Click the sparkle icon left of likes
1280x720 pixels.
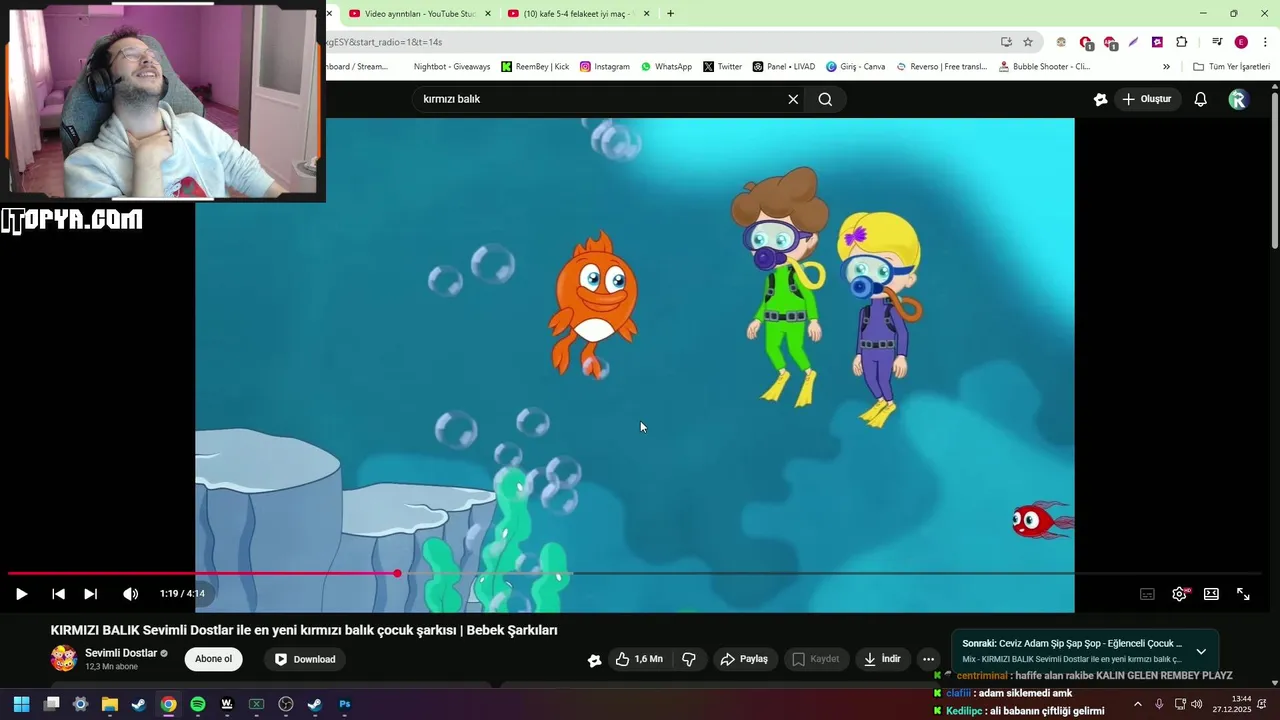(x=594, y=660)
